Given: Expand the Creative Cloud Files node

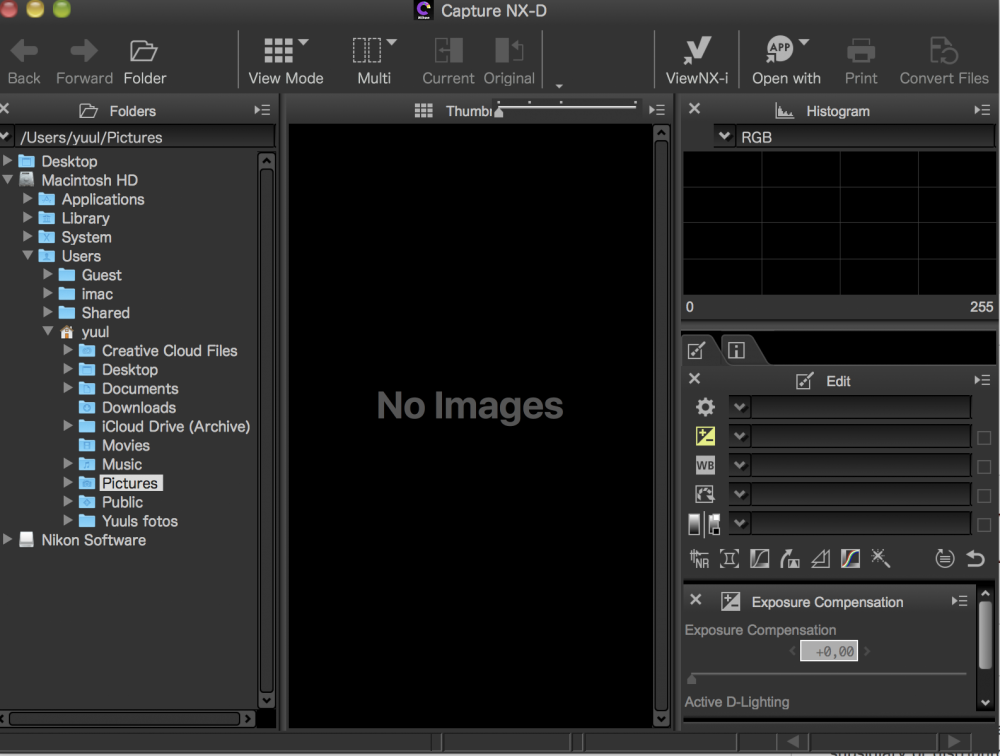Looking at the screenshot, I should (x=68, y=350).
